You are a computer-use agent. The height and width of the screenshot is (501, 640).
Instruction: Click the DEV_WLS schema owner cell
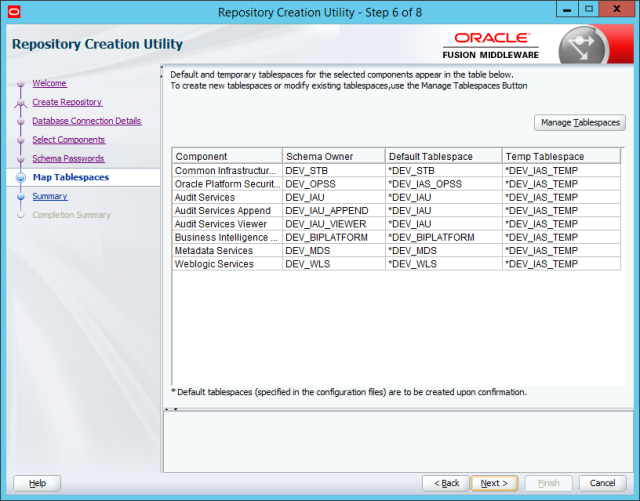click(334, 264)
